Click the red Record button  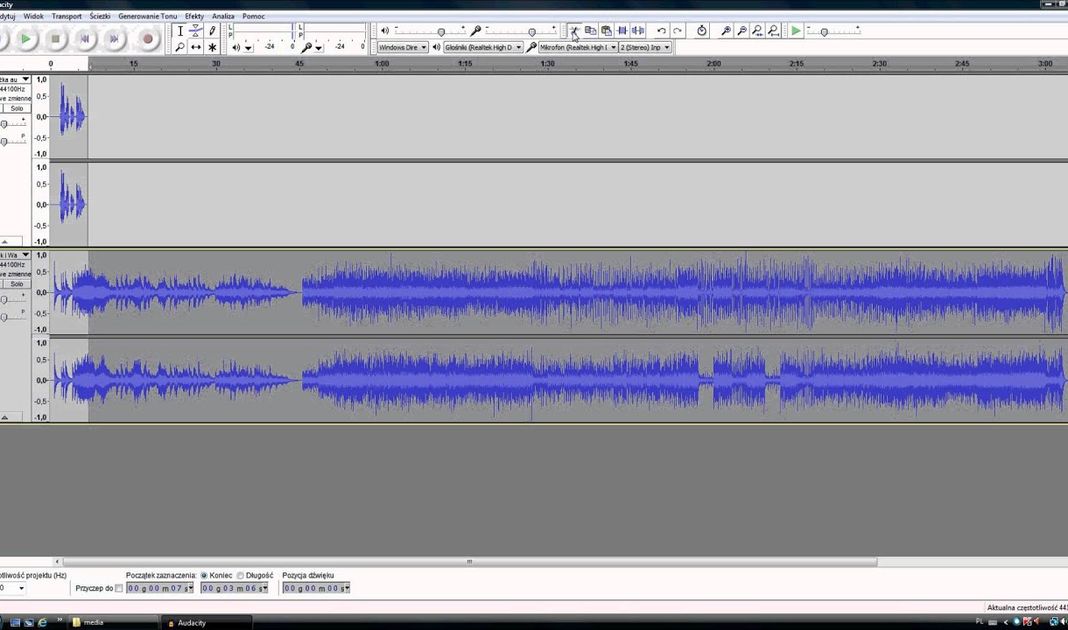pos(148,39)
